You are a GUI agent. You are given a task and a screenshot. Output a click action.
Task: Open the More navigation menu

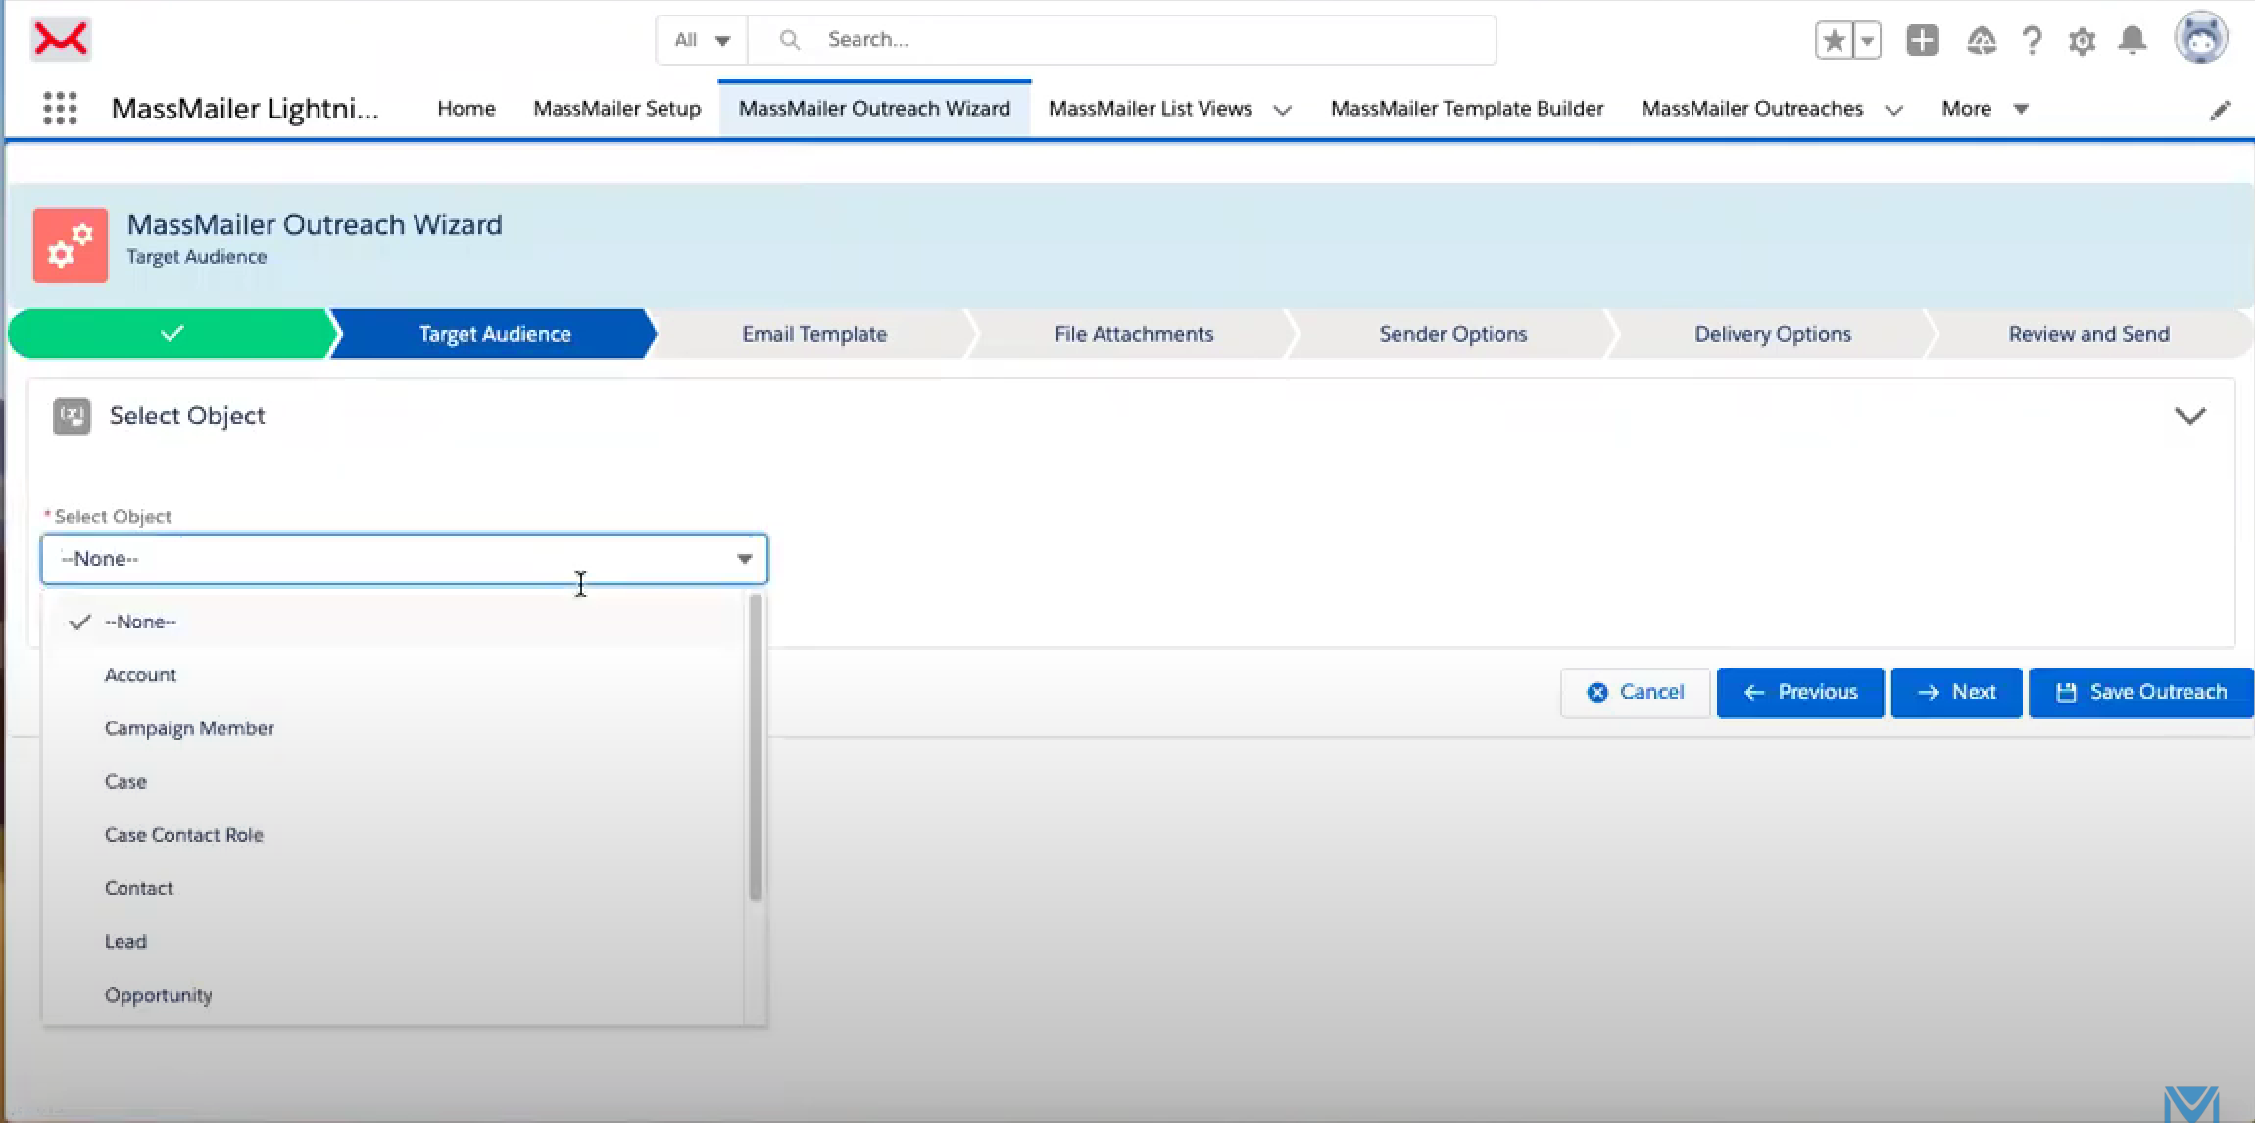pos(1985,108)
